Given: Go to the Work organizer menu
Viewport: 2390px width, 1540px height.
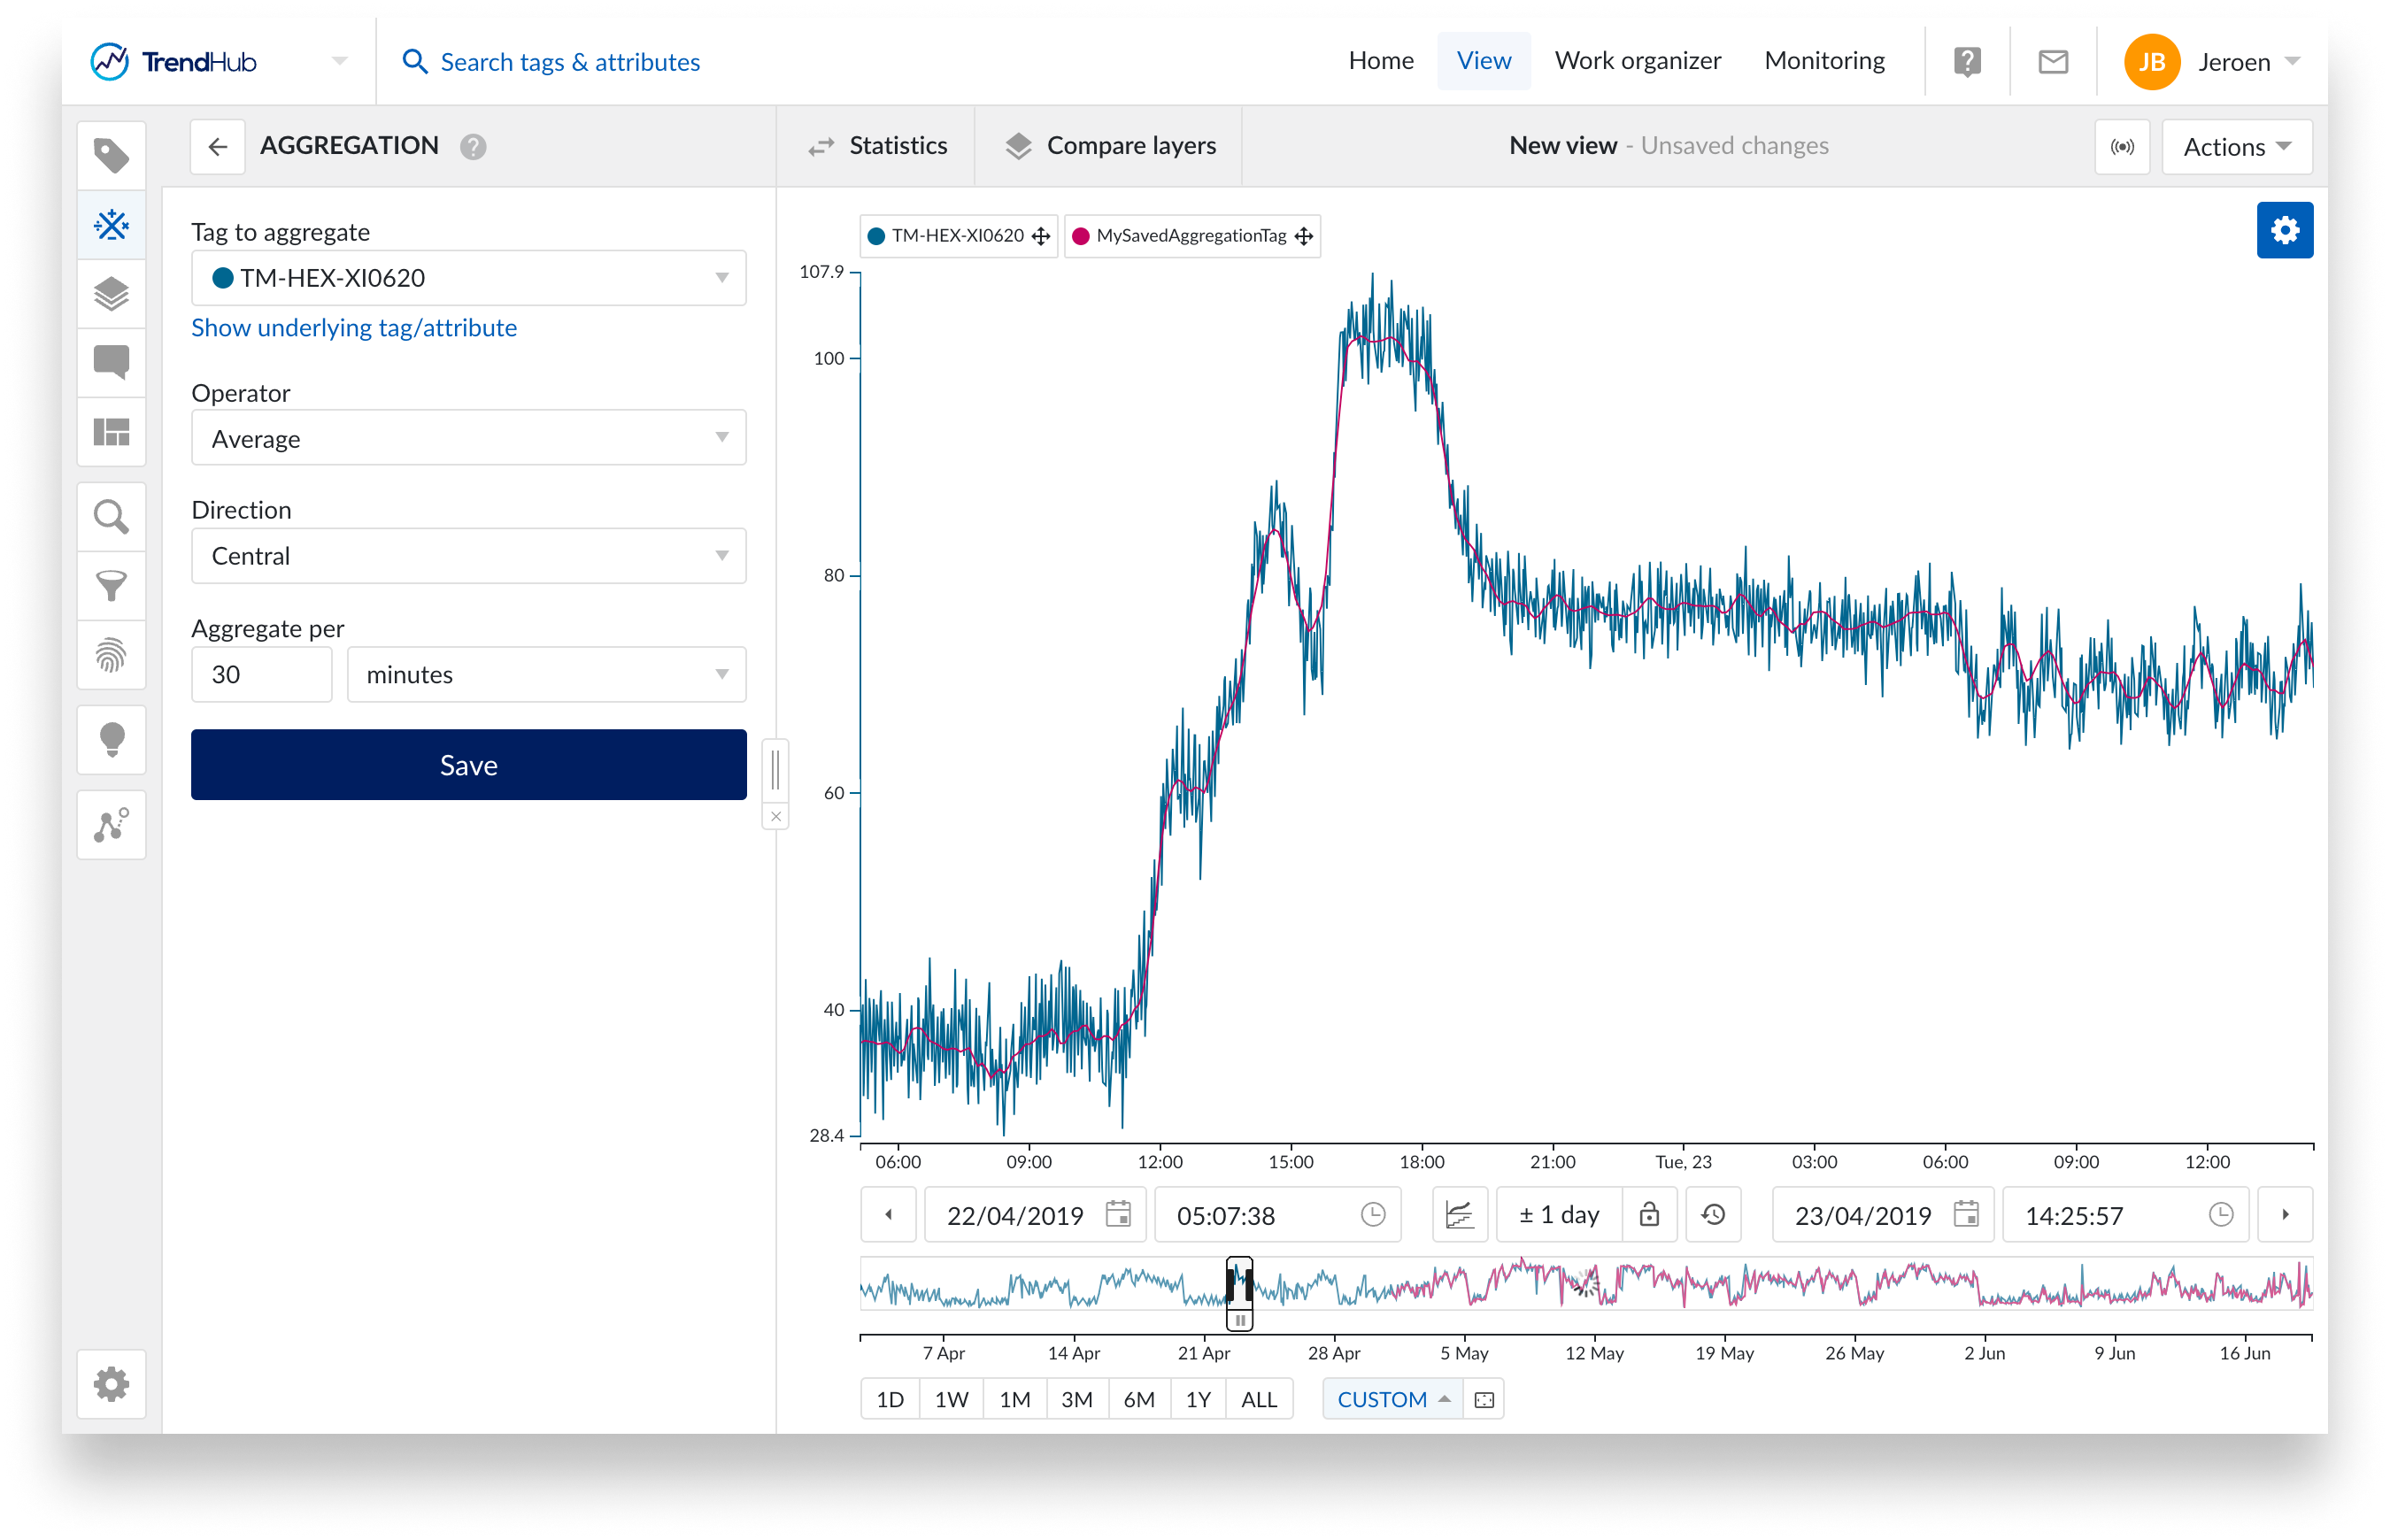Looking at the screenshot, I should tap(1637, 61).
